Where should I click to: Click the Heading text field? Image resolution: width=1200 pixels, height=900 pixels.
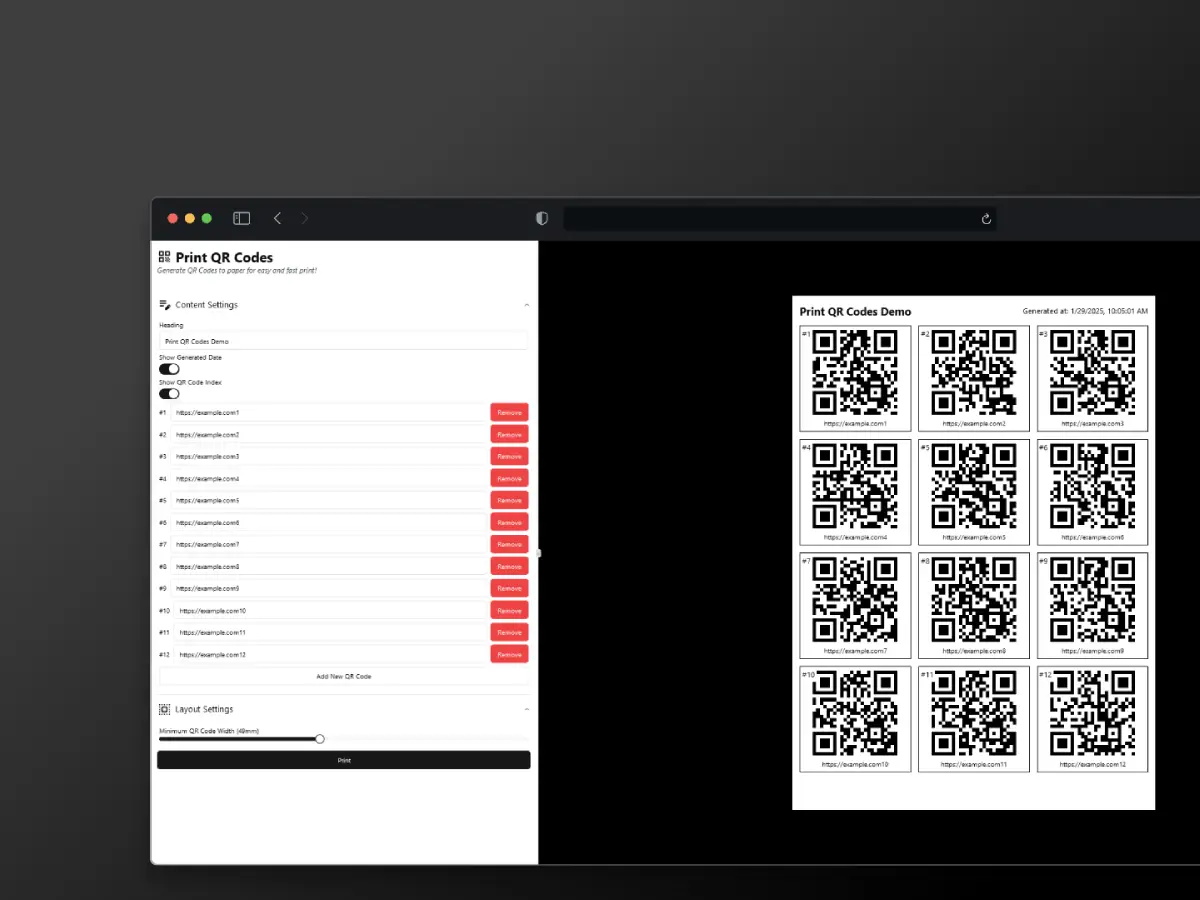coord(343,341)
